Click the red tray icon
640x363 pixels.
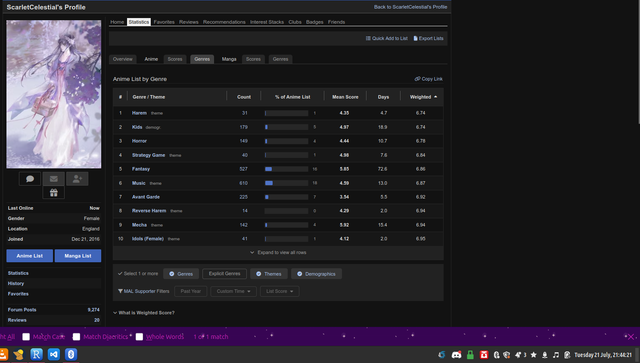pos(484,355)
